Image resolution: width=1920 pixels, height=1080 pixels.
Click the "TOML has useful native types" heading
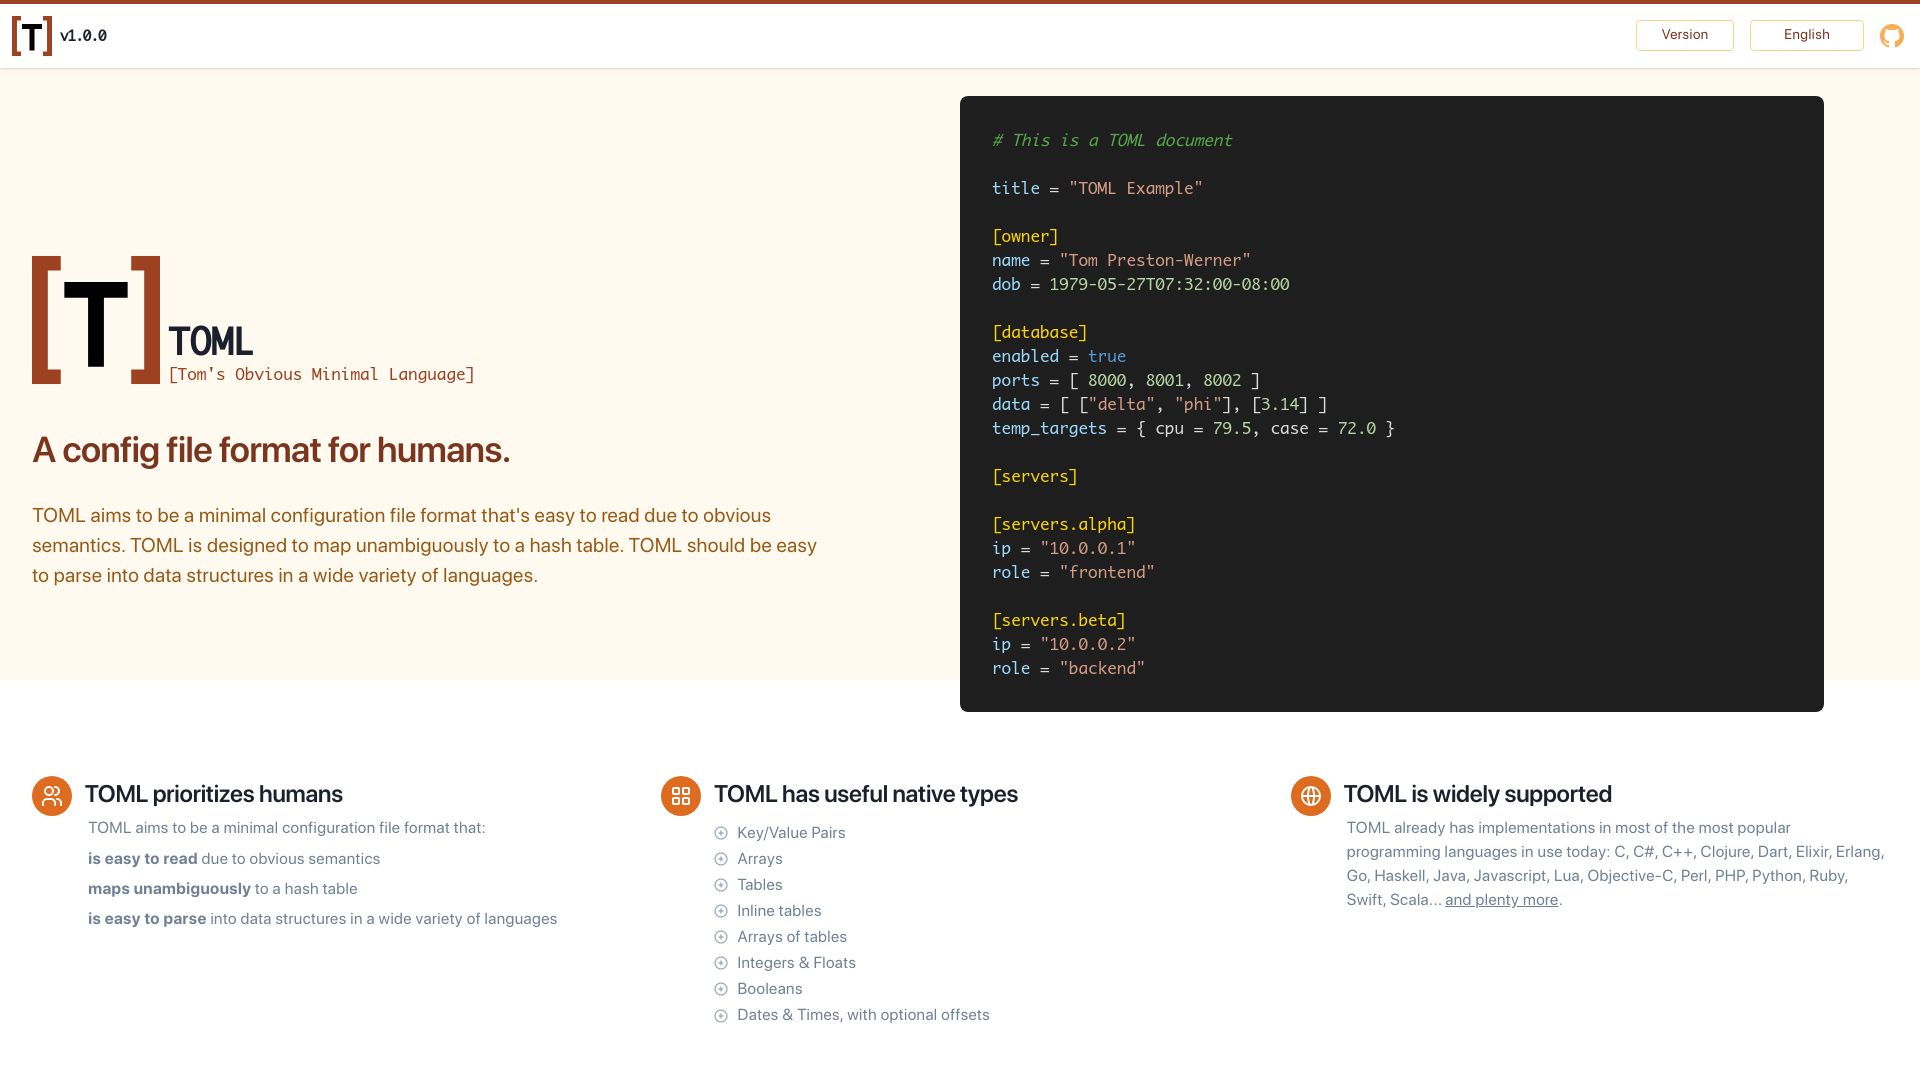click(x=865, y=794)
